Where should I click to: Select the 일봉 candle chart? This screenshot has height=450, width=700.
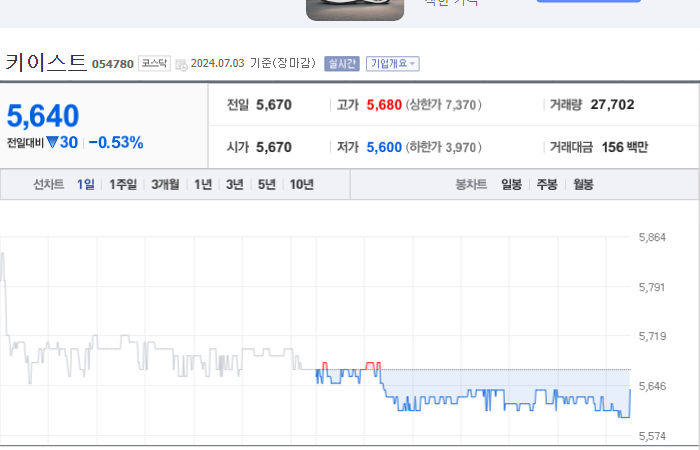tap(512, 184)
